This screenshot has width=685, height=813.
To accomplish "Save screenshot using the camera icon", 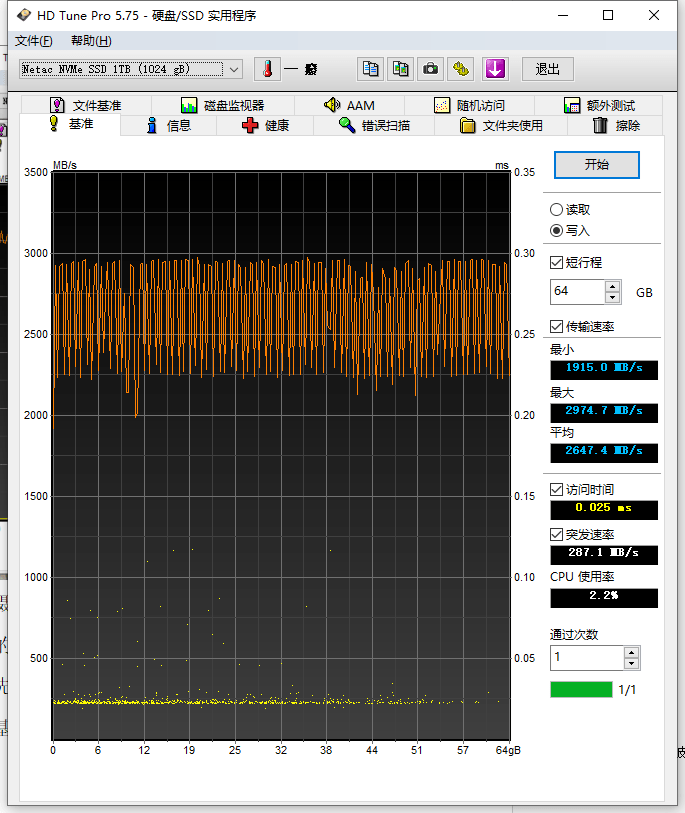I will (430, 69).
